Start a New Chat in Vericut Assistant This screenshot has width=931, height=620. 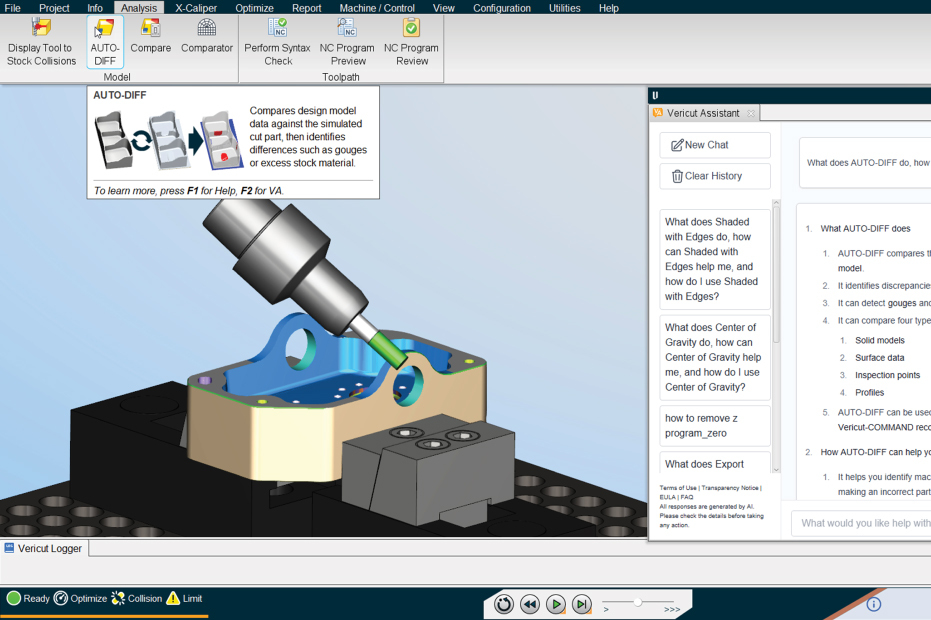pos(715,145)
